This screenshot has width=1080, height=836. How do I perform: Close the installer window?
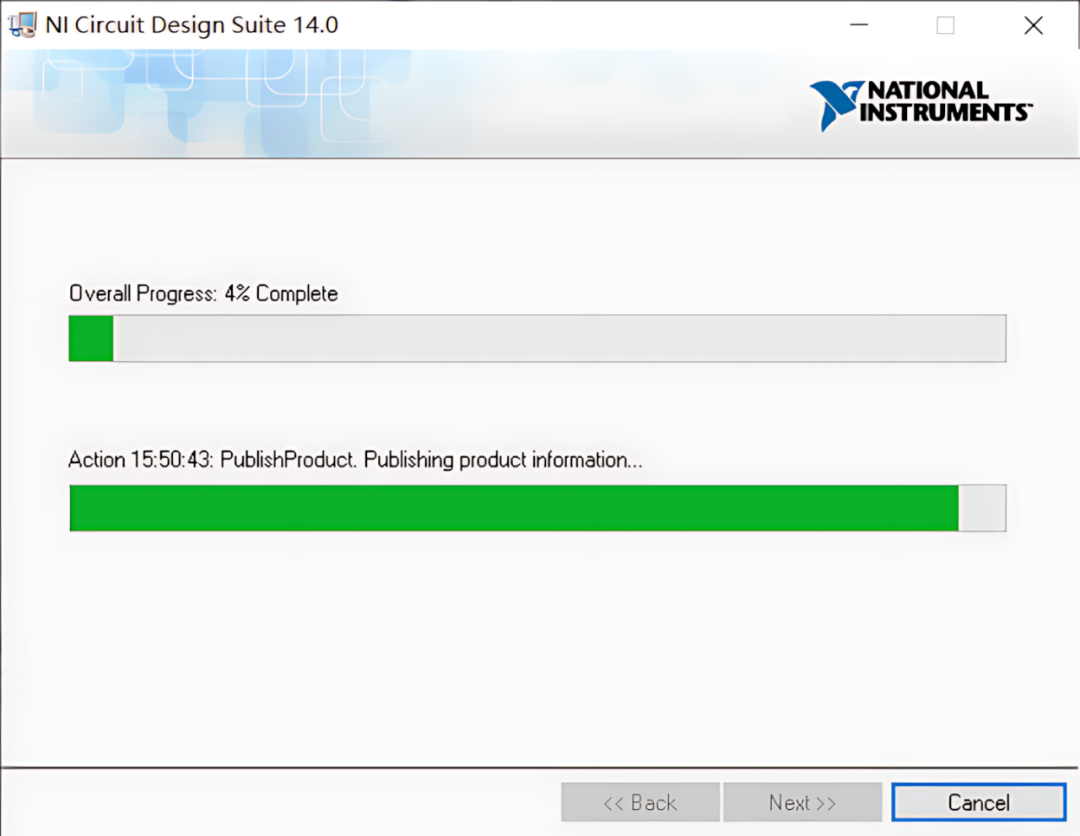click(1033, 25)
